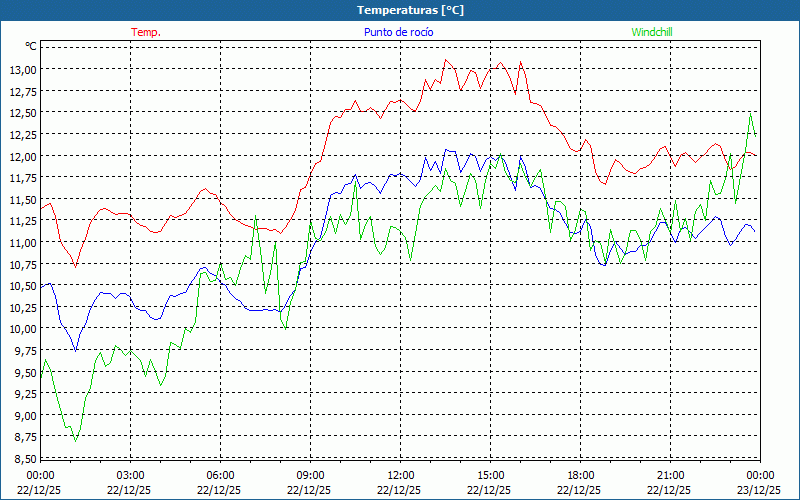Click the 9,75 y-axis value
The image size is (800, 500).
pyautogui.click(x=26, y=351)
